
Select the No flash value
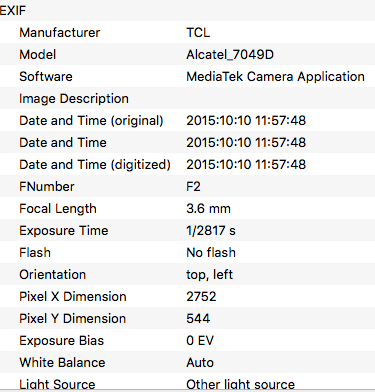click(211, 253)
